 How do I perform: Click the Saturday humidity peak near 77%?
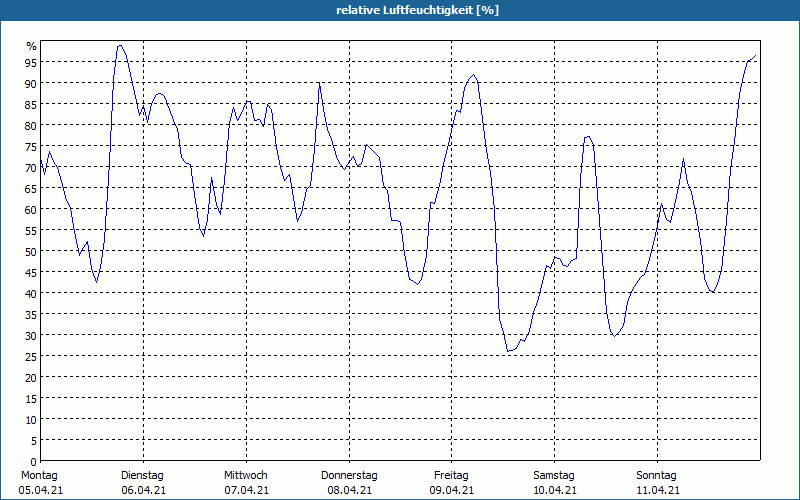click(588, 137)
